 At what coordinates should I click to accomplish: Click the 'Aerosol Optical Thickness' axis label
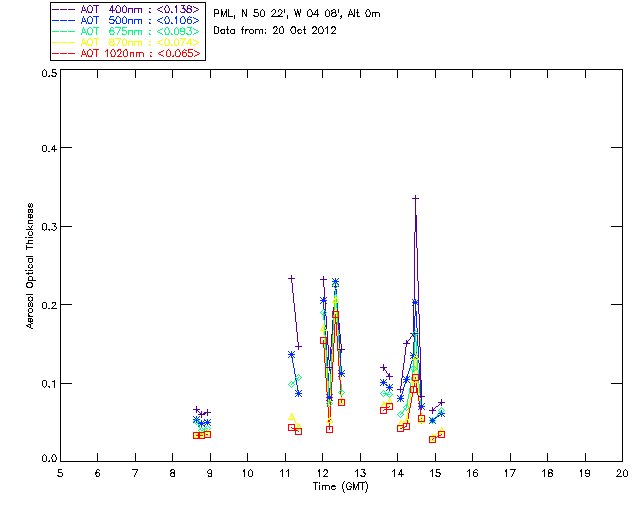point(30,266)
